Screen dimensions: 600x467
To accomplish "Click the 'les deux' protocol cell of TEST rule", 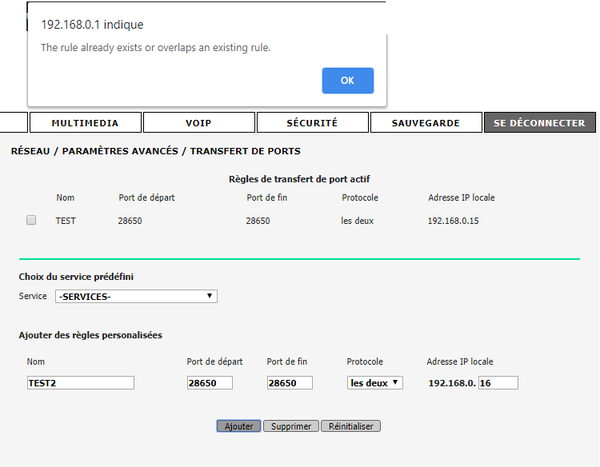I will coord(357,220).
